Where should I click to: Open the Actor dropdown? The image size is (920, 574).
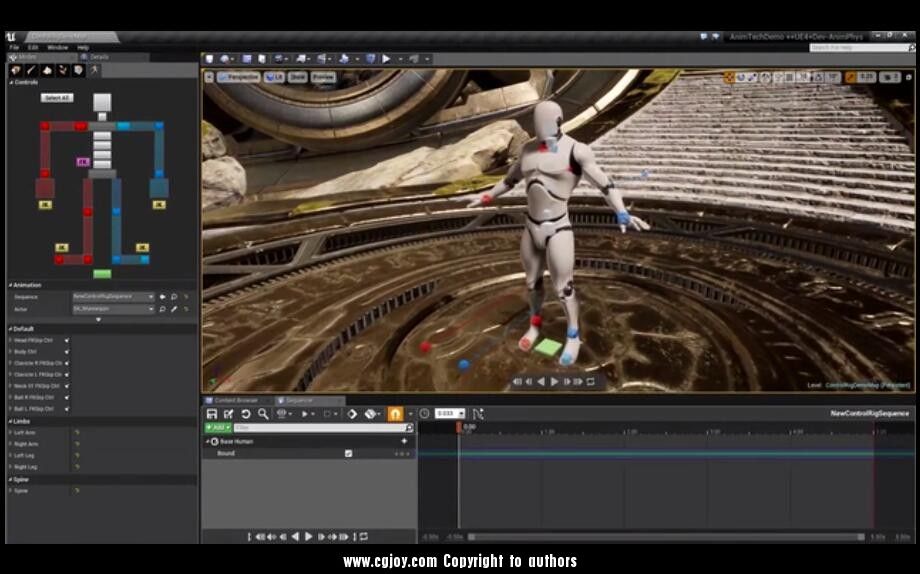point(113,309)
